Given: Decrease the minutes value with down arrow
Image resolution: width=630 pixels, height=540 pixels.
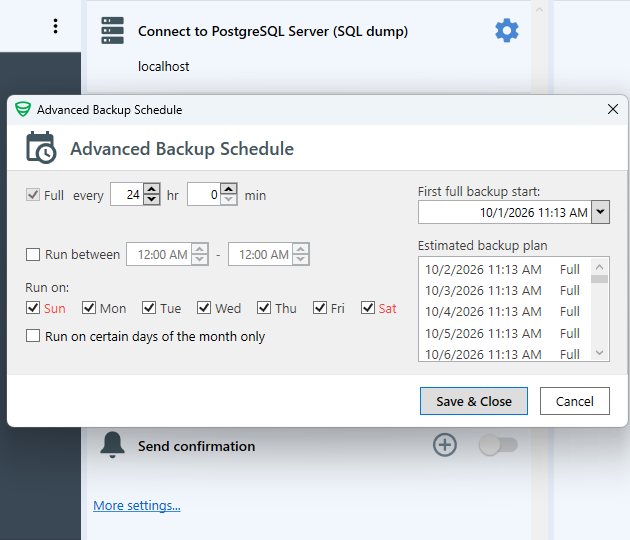Looking at the screenshot, I should [x=229, y=199].
